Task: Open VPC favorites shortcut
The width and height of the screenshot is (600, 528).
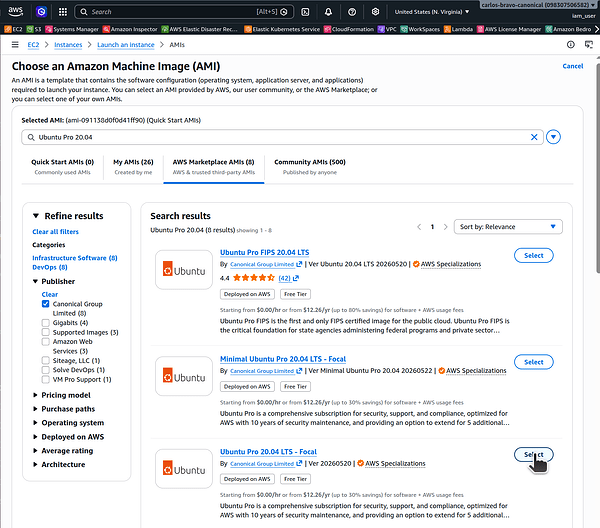Action: (387, 29)
